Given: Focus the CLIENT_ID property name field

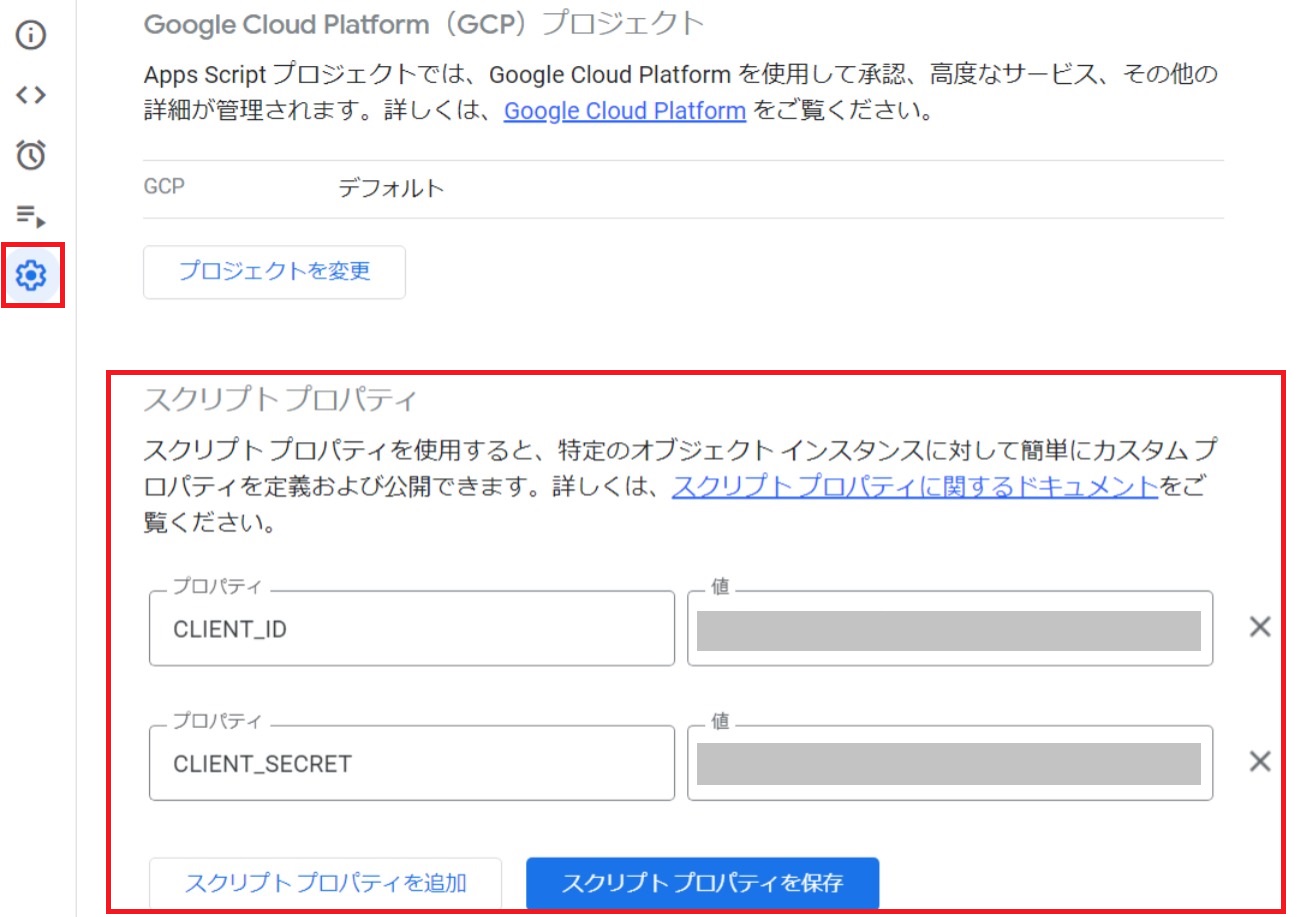Looking at the screenshot, I should 412,628.
